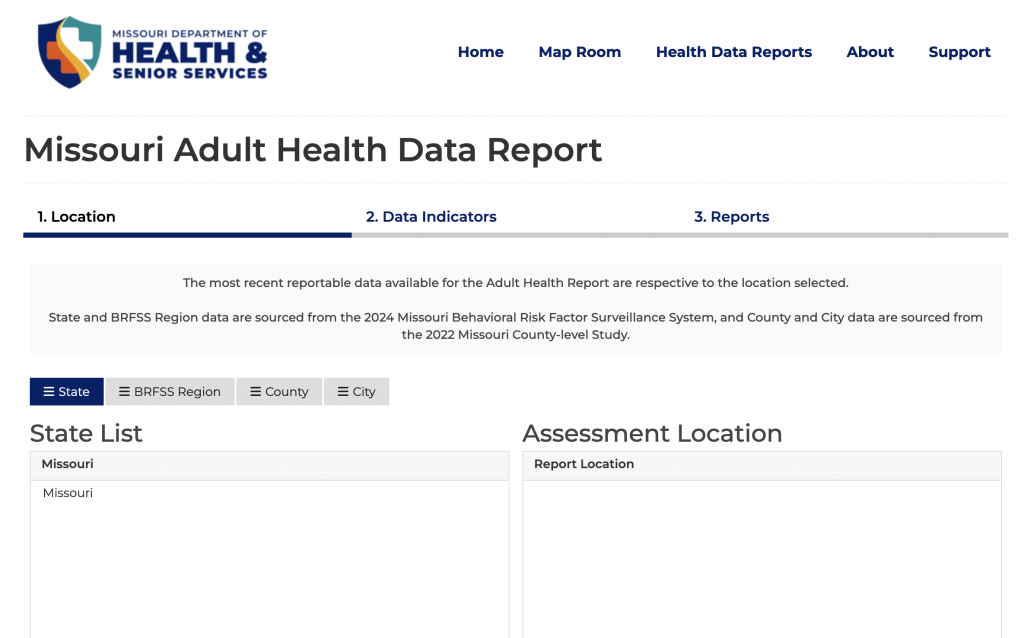Screen dimensions: 1024x638
Task: Open the Home navigation link
Action: [480, 52]
